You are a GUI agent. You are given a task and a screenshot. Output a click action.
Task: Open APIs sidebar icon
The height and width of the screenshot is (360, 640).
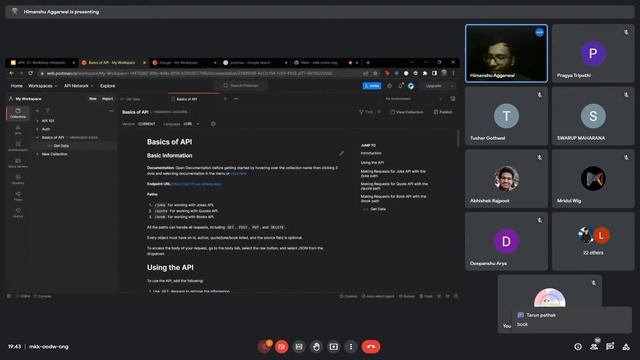(x=18, y=130)
